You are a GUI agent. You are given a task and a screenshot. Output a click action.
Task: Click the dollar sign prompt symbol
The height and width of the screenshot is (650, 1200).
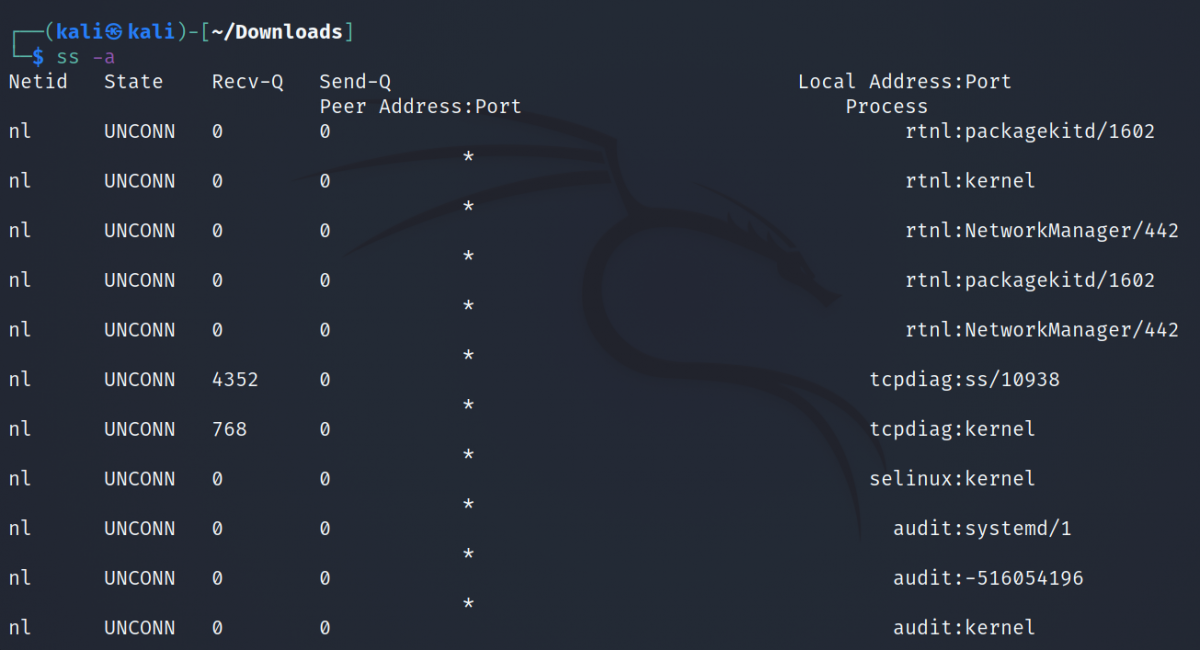pyautogui.click(x=38, y=57)
